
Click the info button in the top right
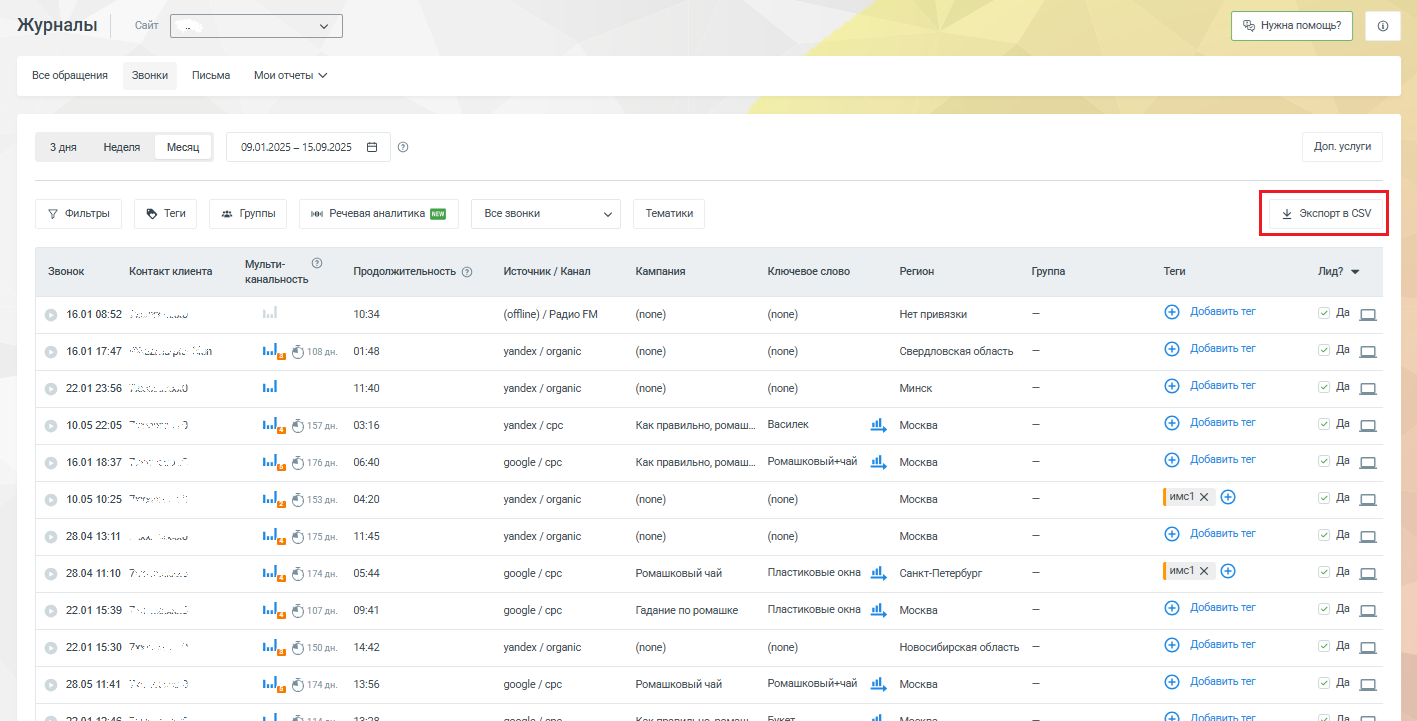click(1382, 26)
